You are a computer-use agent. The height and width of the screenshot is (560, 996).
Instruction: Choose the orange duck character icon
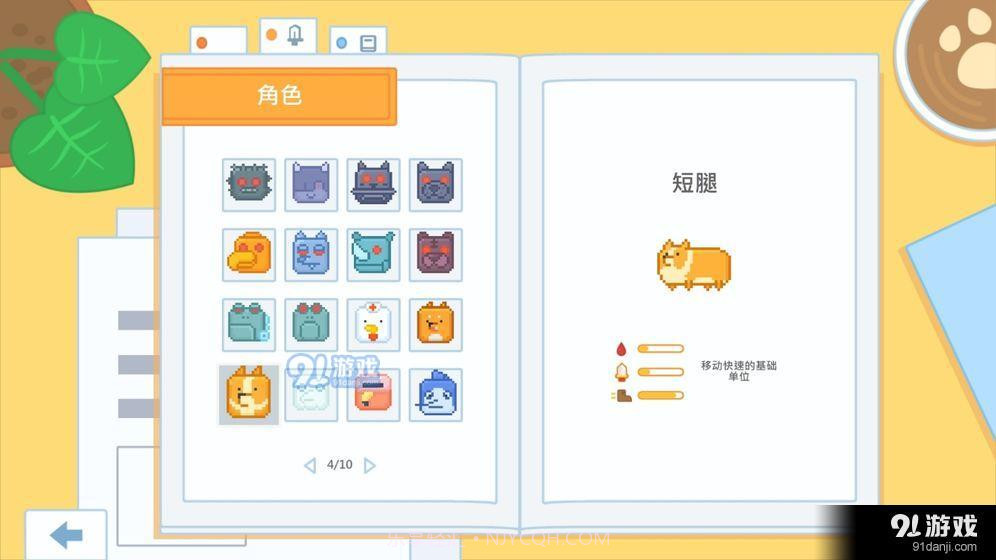[x=248, y=254]
